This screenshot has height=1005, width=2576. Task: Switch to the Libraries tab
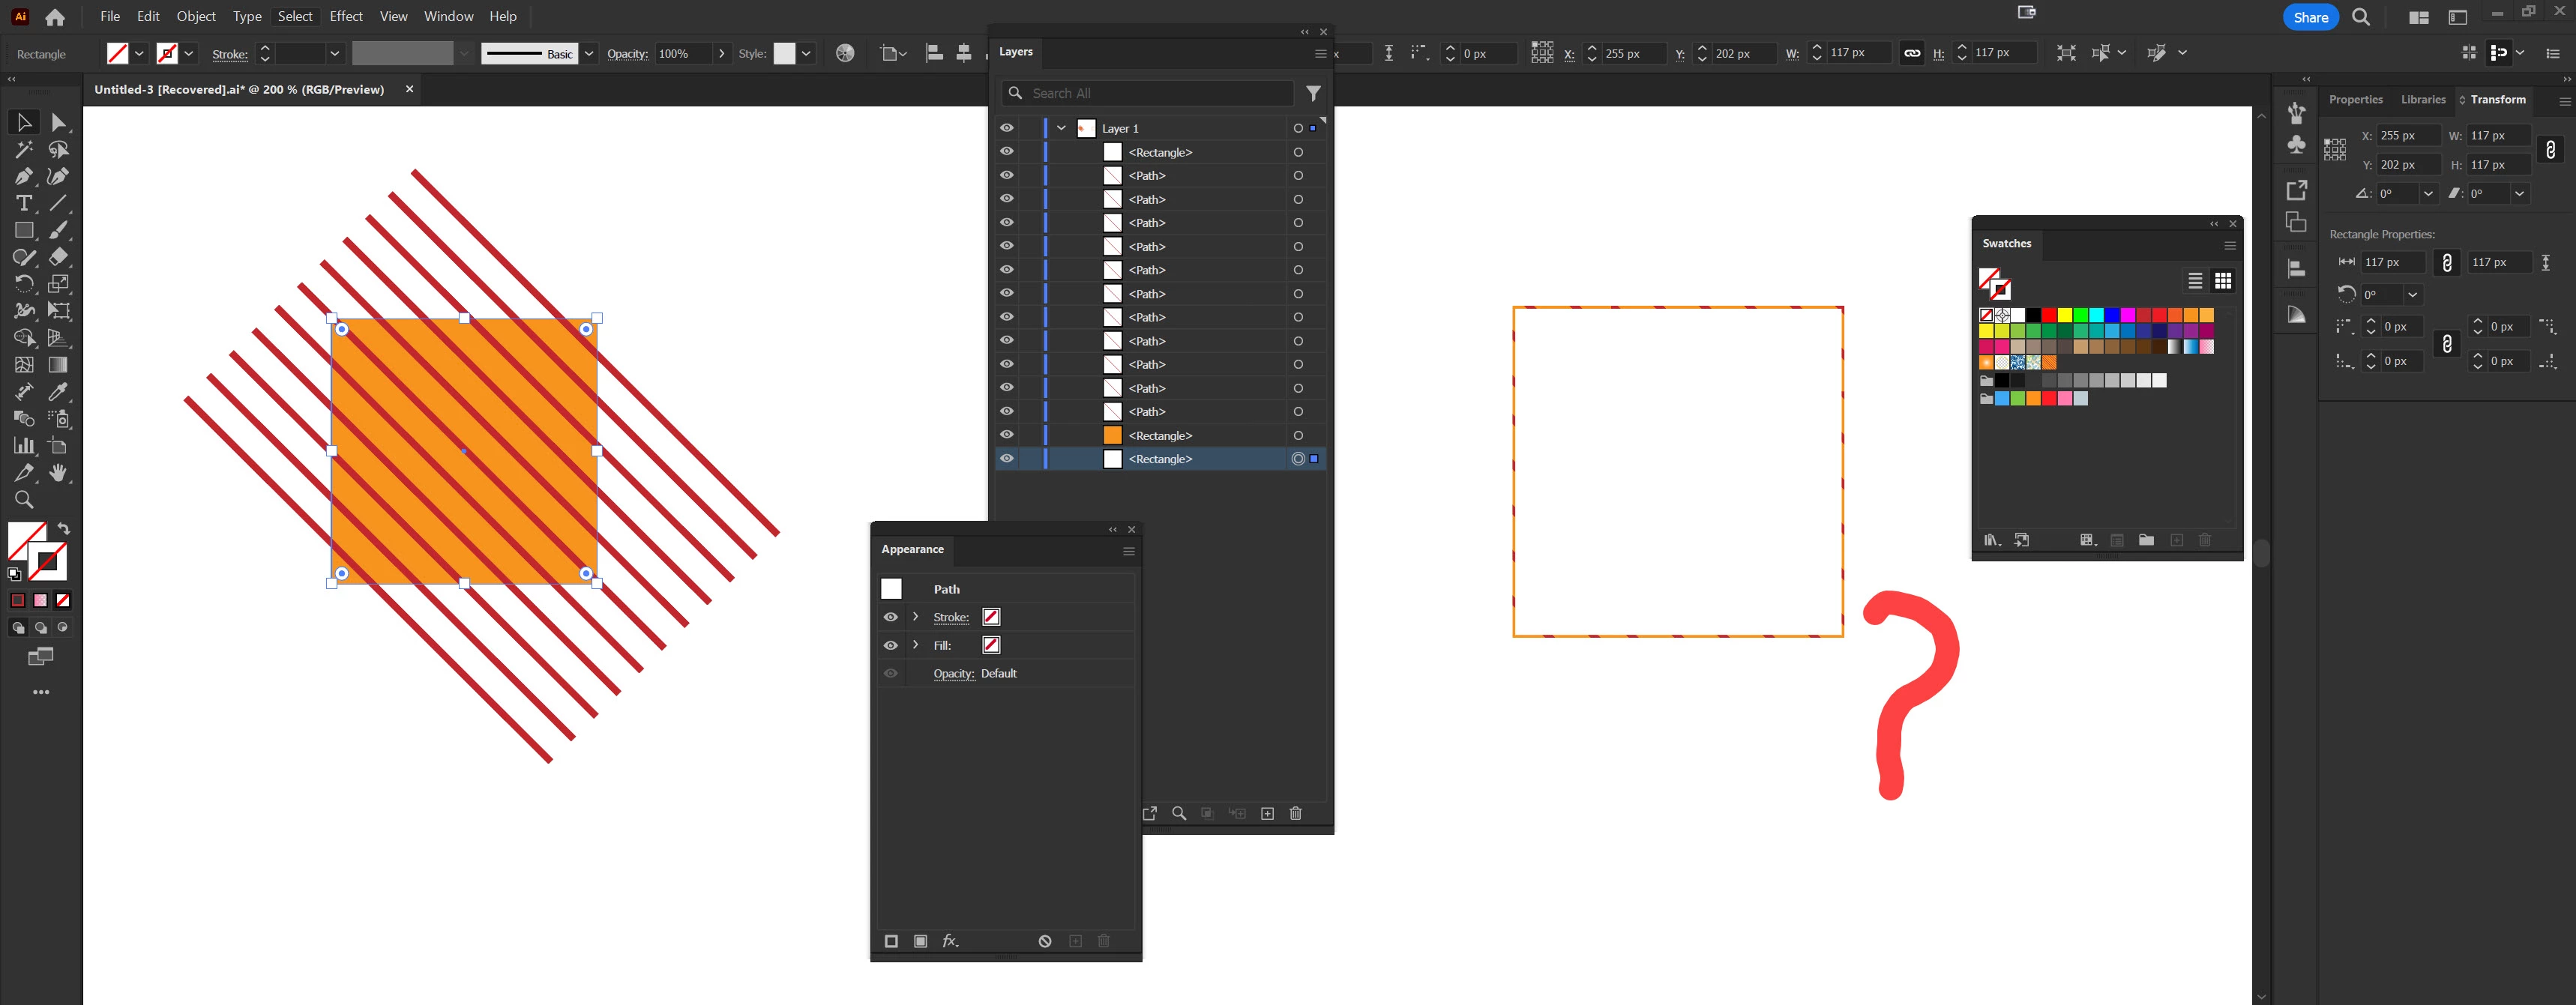coord(2422,100)
